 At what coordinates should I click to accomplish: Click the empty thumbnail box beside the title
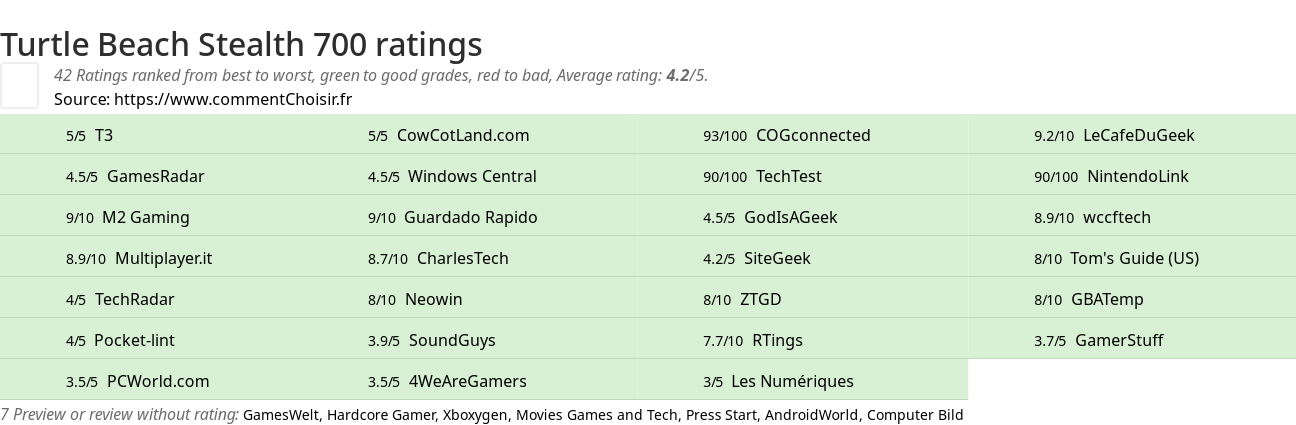point(19,85)
